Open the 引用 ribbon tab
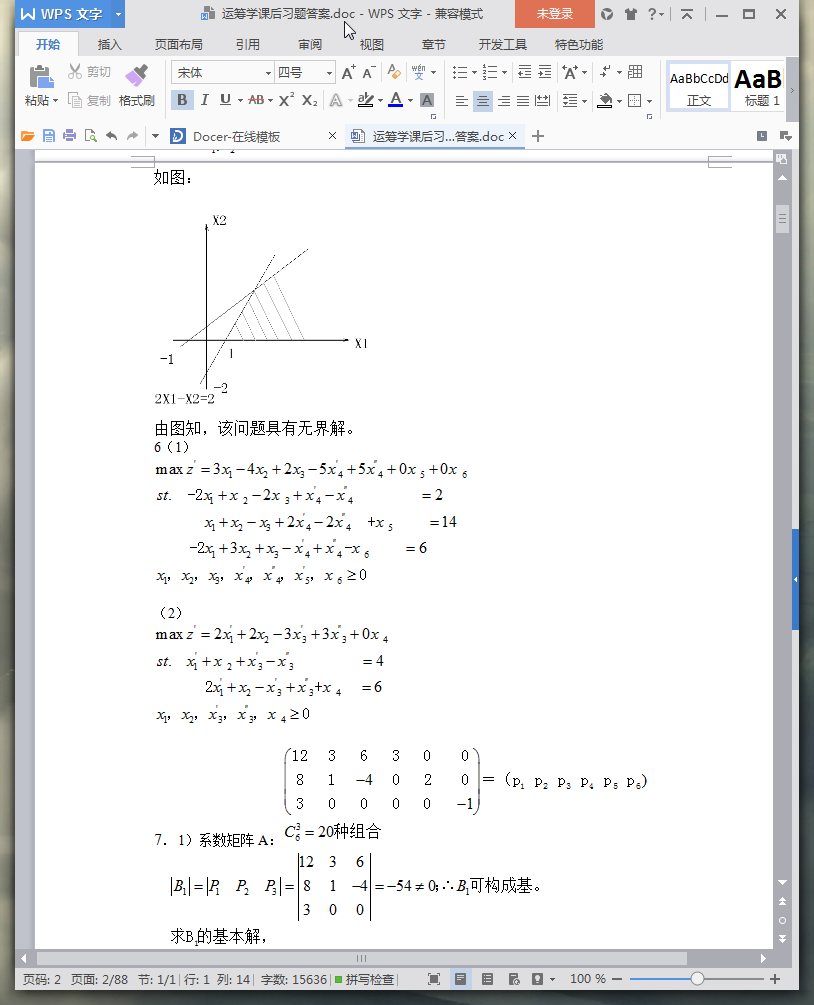 [247, 44]
